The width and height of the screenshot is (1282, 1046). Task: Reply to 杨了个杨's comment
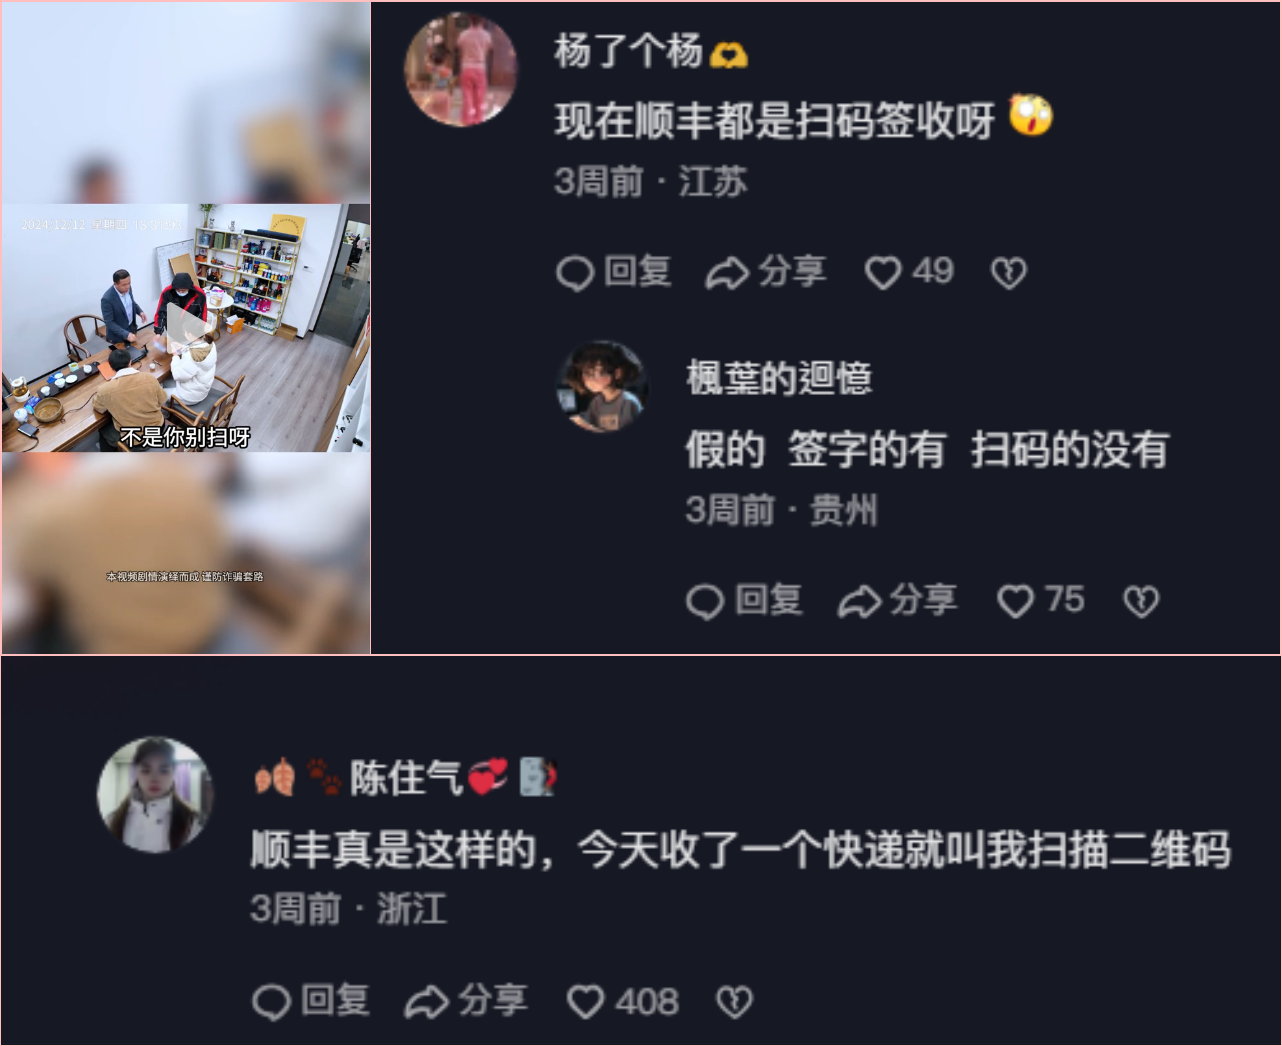[x=613, y=272]
